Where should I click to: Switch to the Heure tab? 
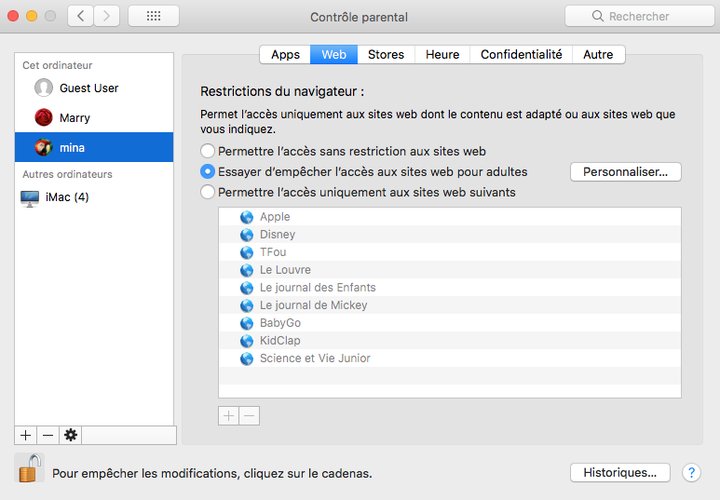click(442, 55)
